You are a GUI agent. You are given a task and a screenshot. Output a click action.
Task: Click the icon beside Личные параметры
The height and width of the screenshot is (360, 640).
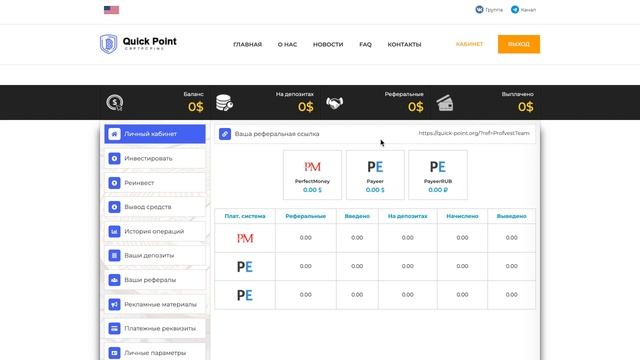click(114, 353)
